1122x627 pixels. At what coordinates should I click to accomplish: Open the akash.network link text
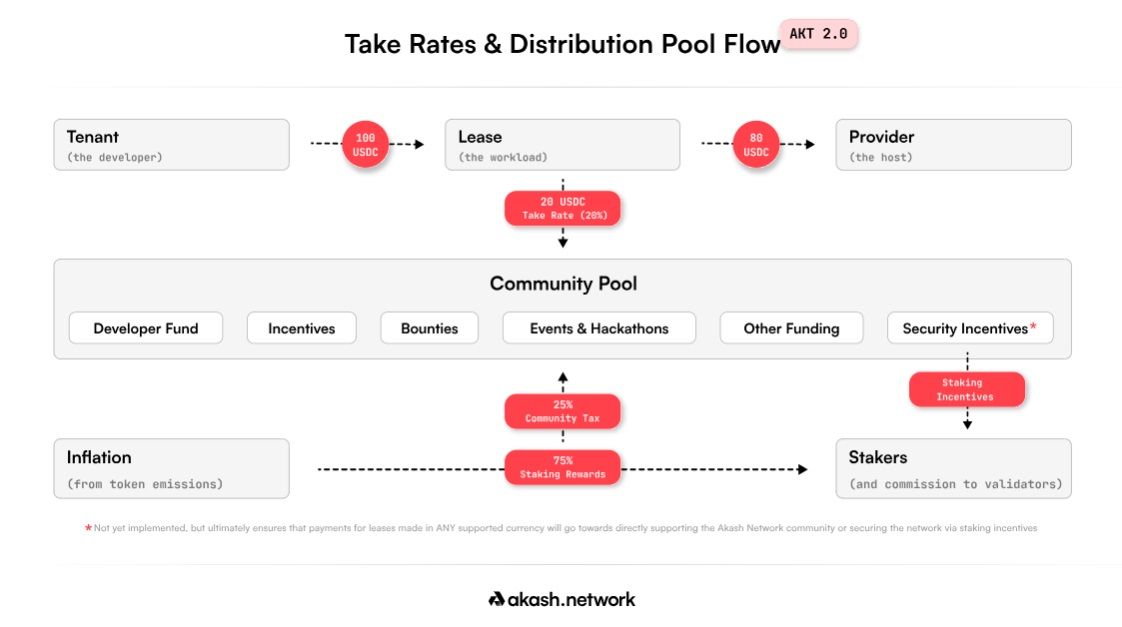point(571,599)
